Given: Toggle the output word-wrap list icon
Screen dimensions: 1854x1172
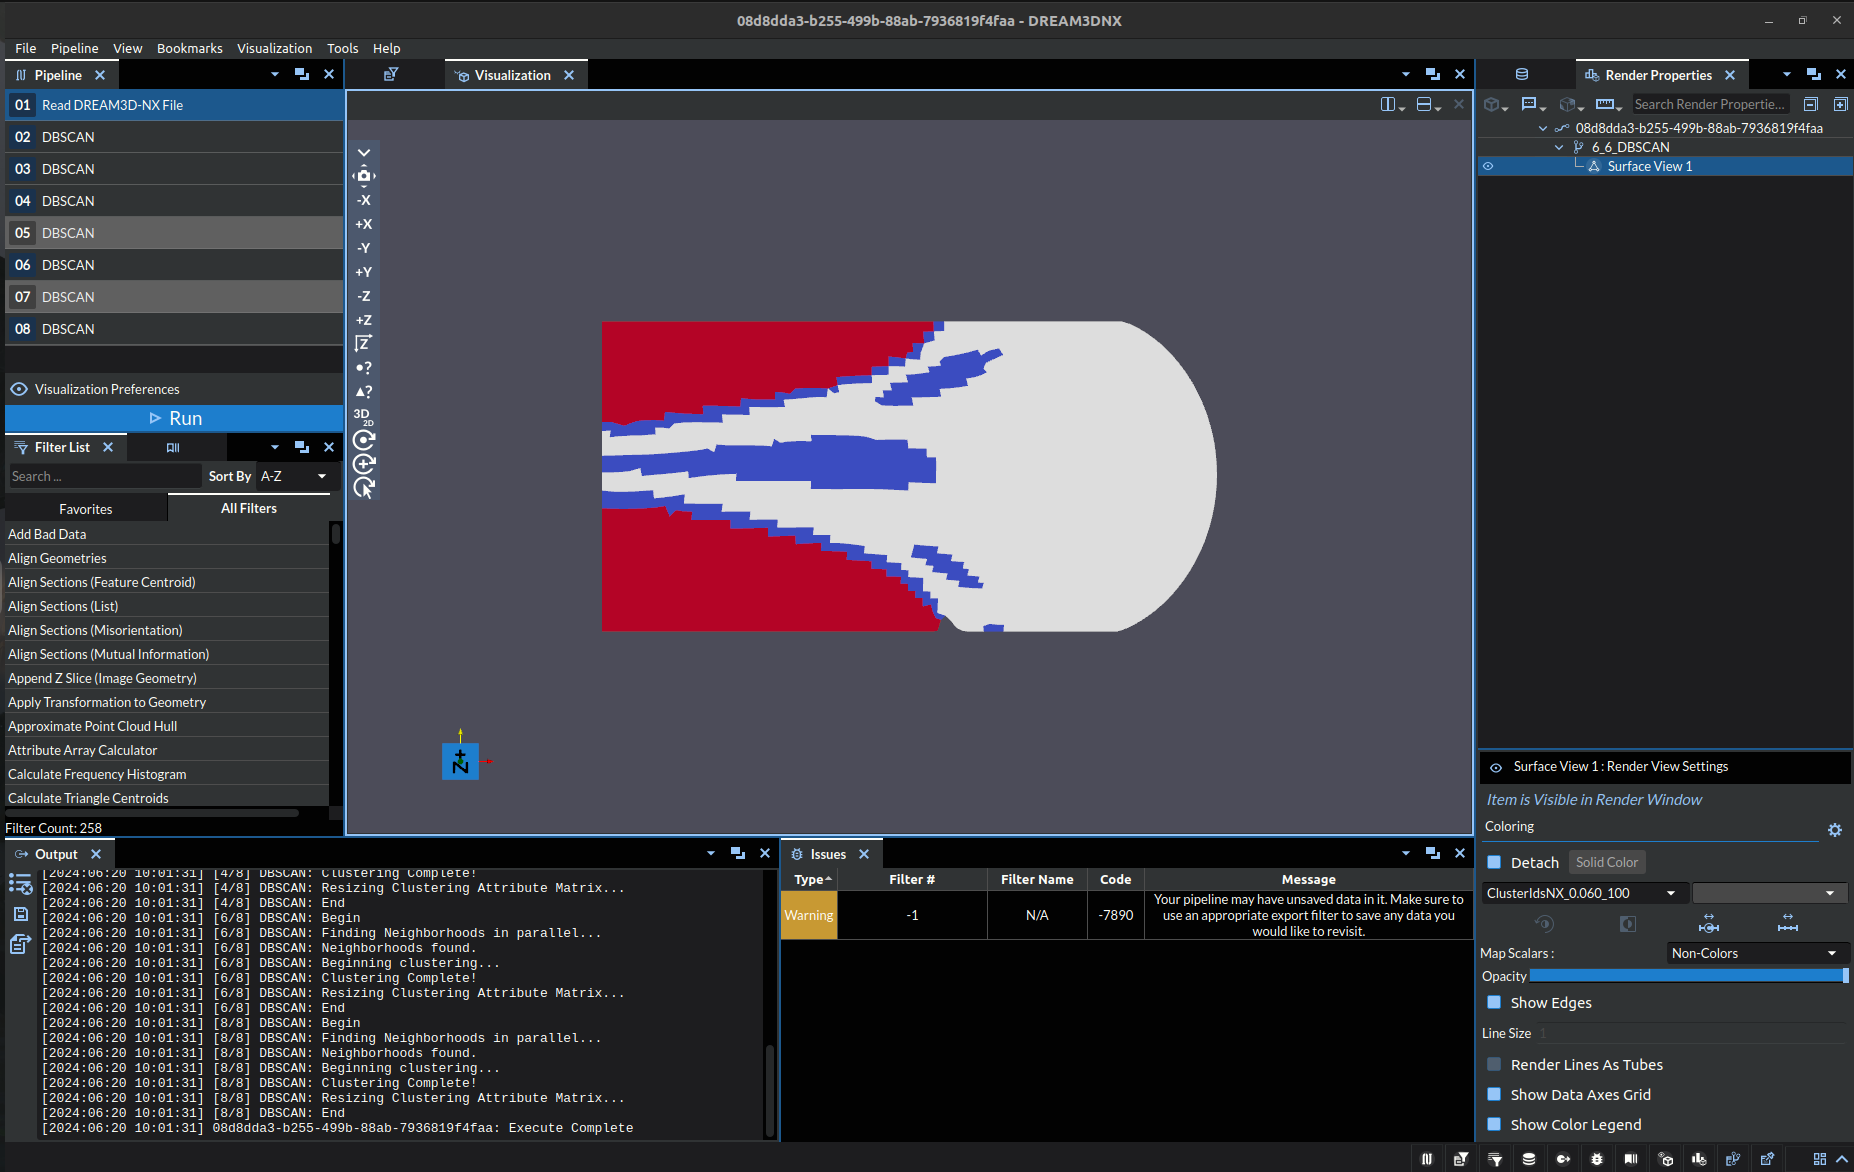Looking at the screenshot, I should point(20,884).
